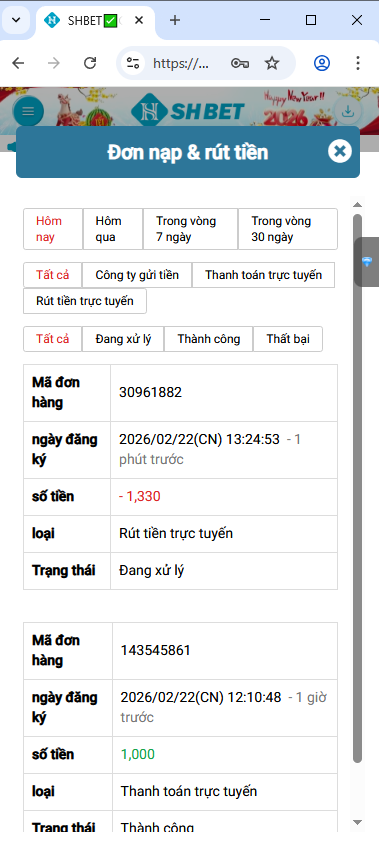
Task: Click Thanh toán trực tuyến in second order's loại row
Action: 189,791
